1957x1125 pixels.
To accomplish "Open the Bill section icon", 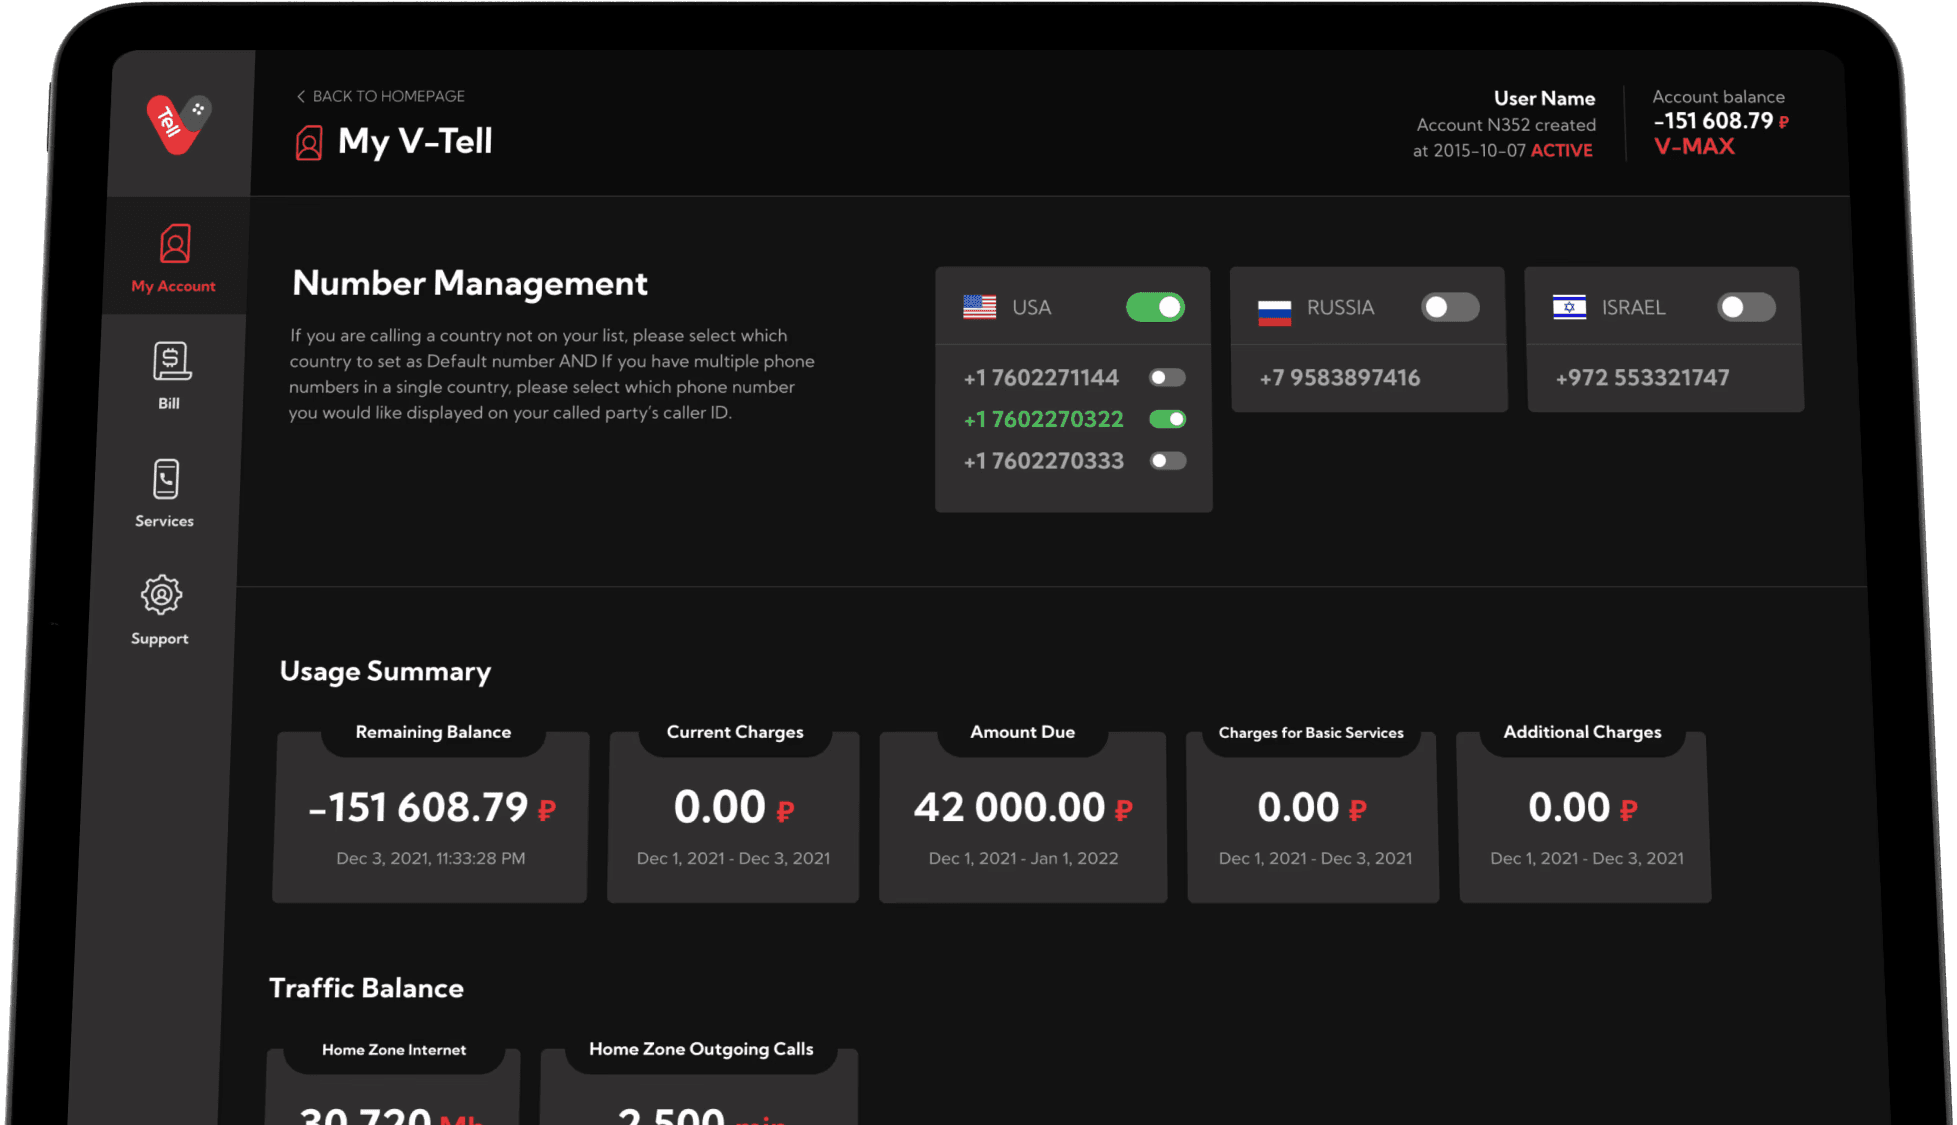I will 170,361.
